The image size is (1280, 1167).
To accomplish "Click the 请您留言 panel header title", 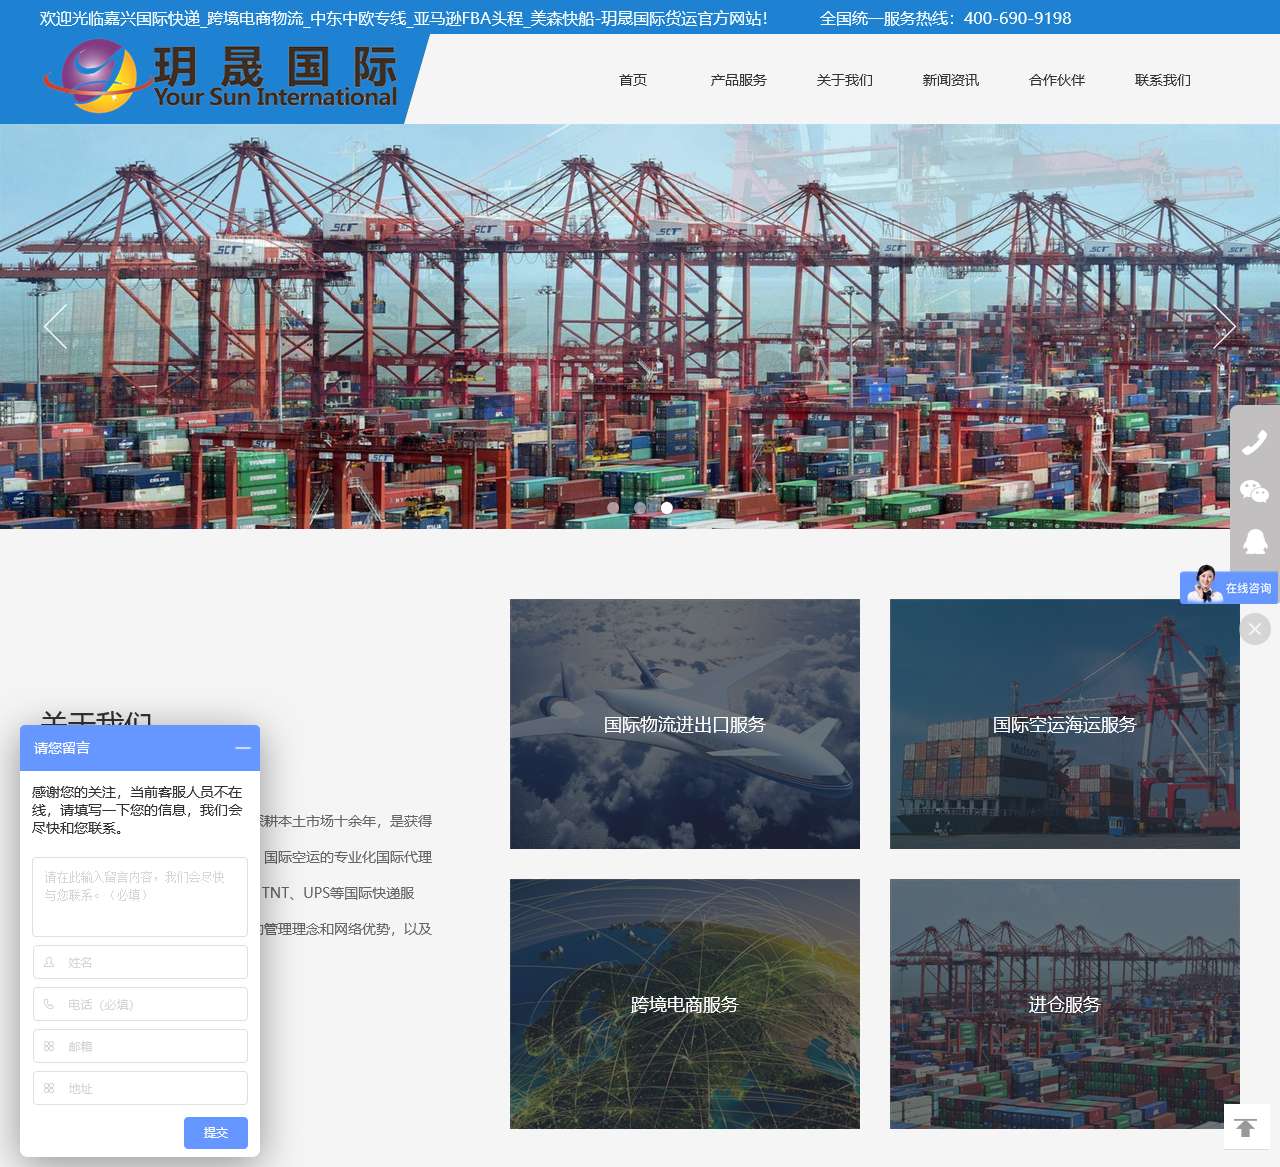I will [x=62, y=748].
